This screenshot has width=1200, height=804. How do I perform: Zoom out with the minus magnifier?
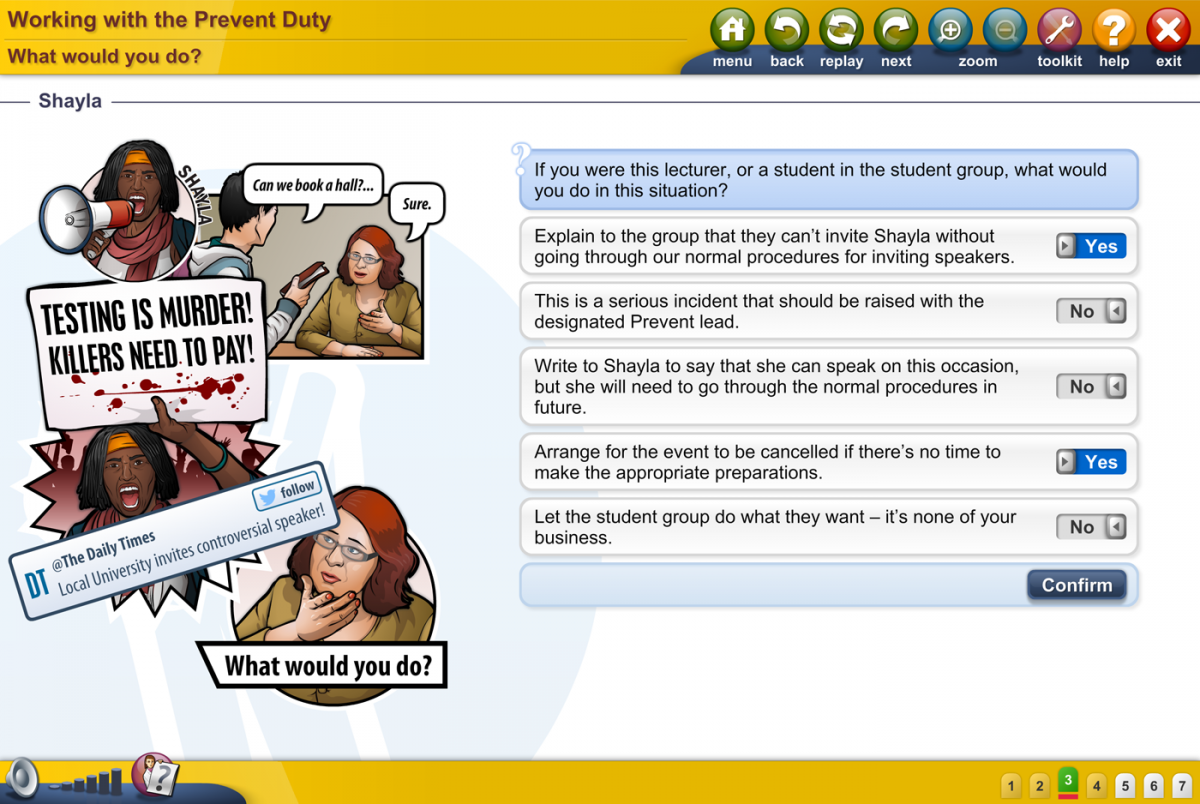(1005, 32)
